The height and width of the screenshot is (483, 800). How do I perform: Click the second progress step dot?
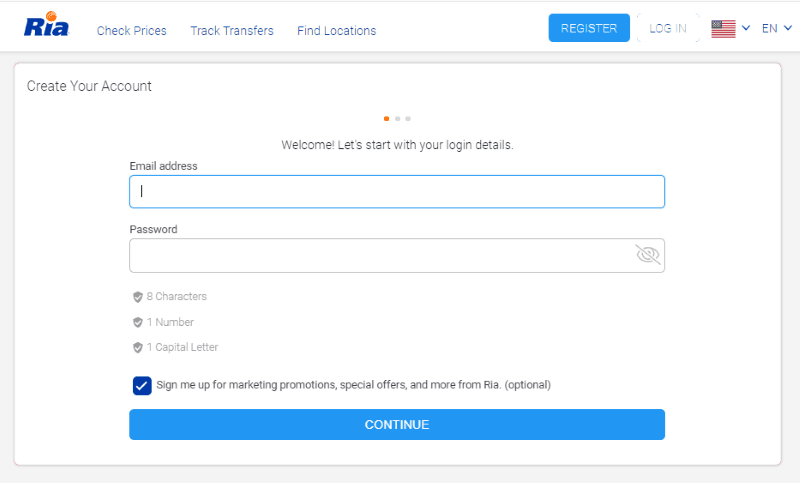[x=397, y=119]
